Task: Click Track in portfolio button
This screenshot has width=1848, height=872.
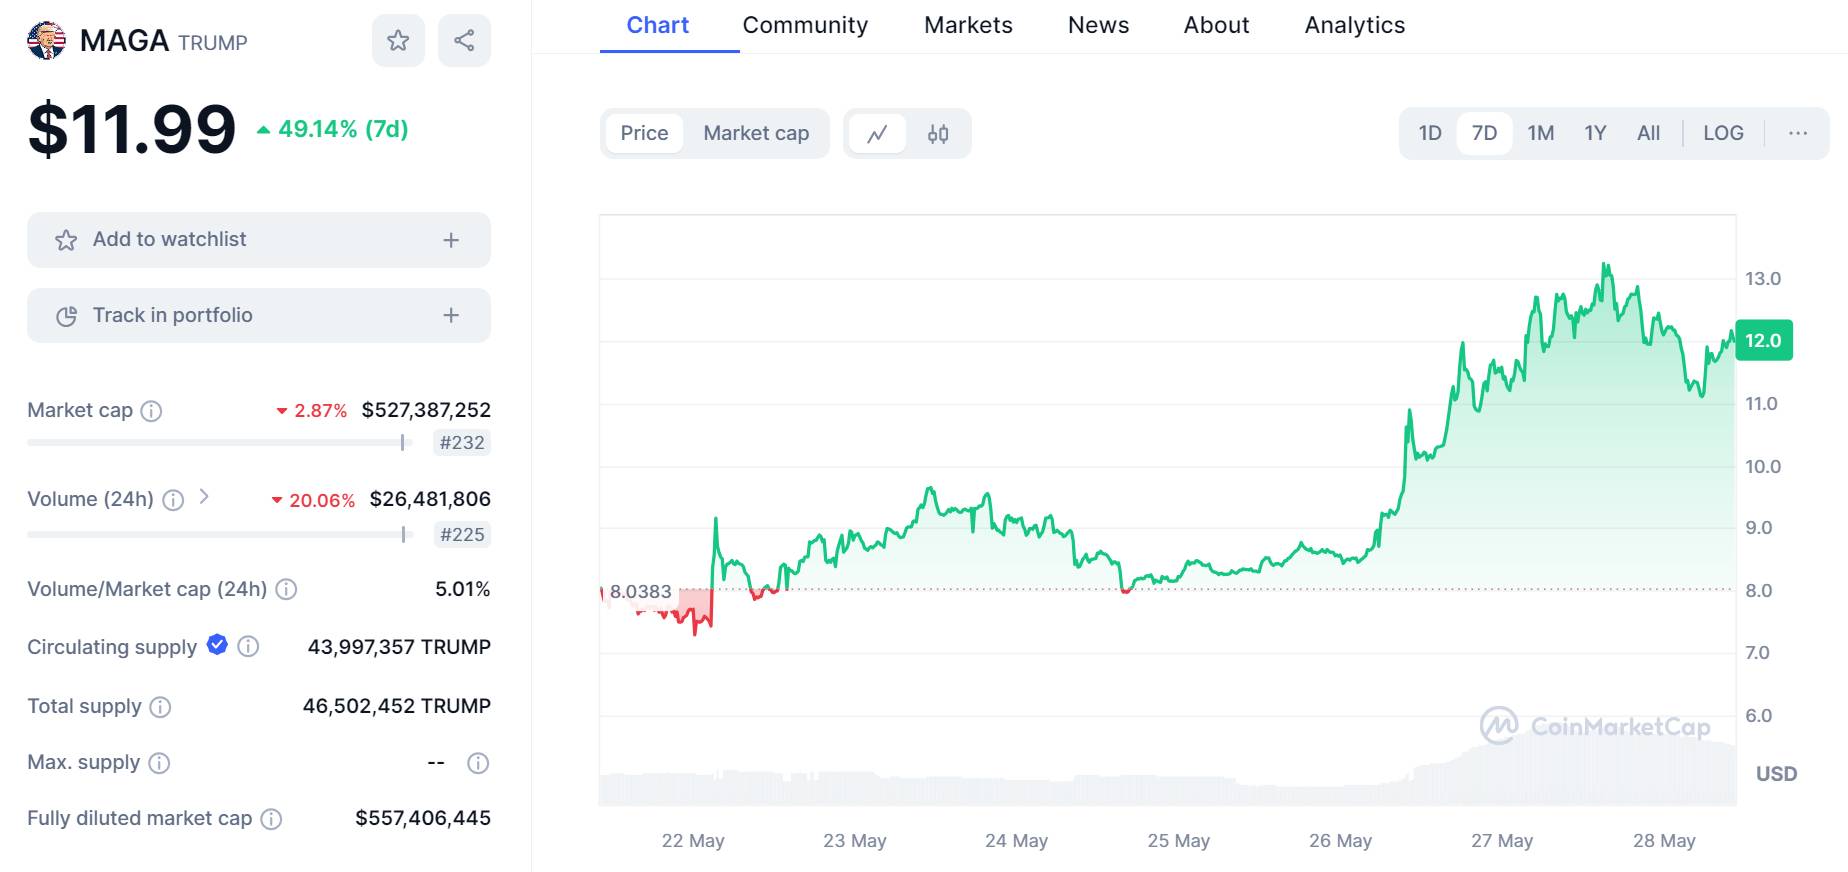Action: [259, 316]
